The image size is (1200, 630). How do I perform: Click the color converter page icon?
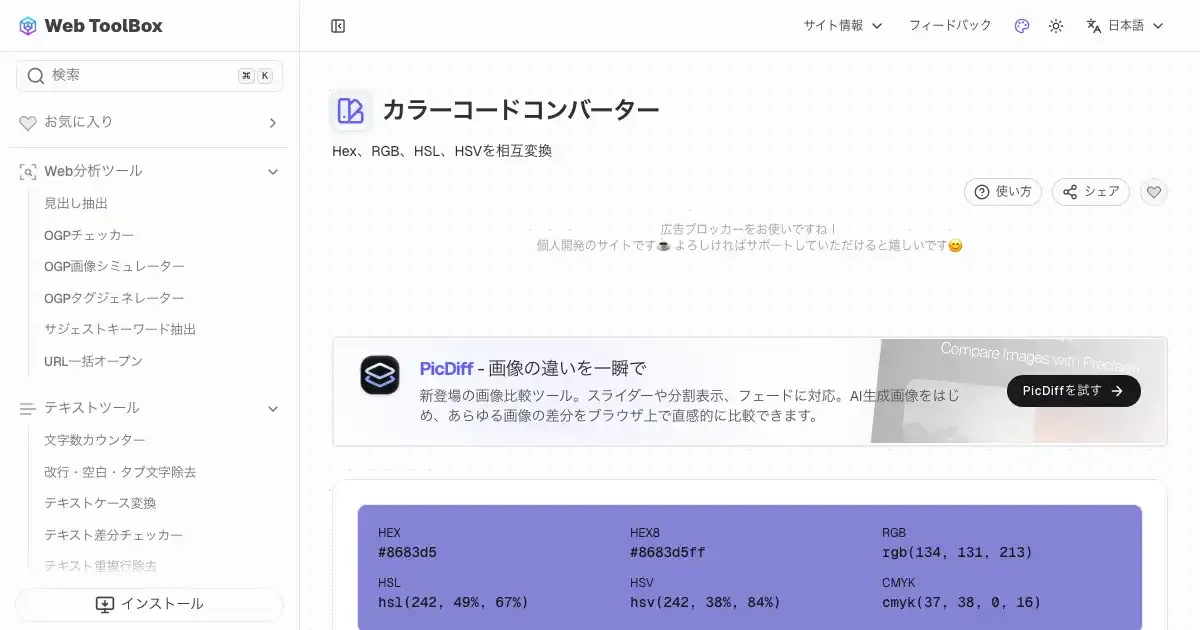(351, 111)
